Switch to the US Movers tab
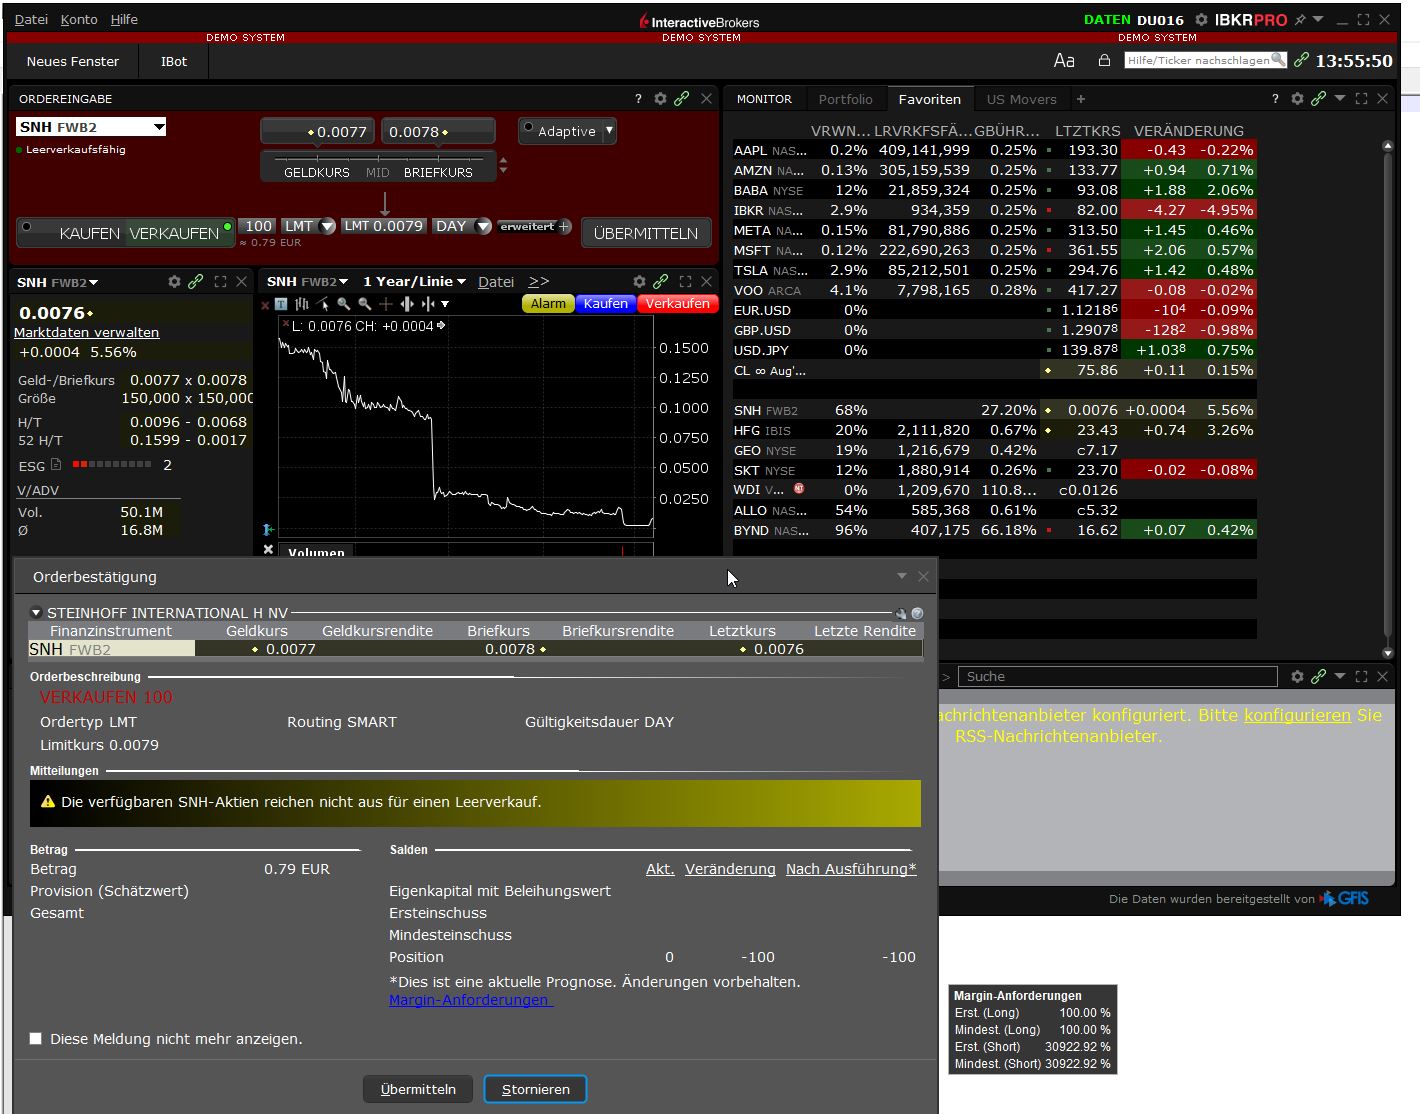The height and width of the screenshot is (1114, 1420). click(x=1021, y=99)
